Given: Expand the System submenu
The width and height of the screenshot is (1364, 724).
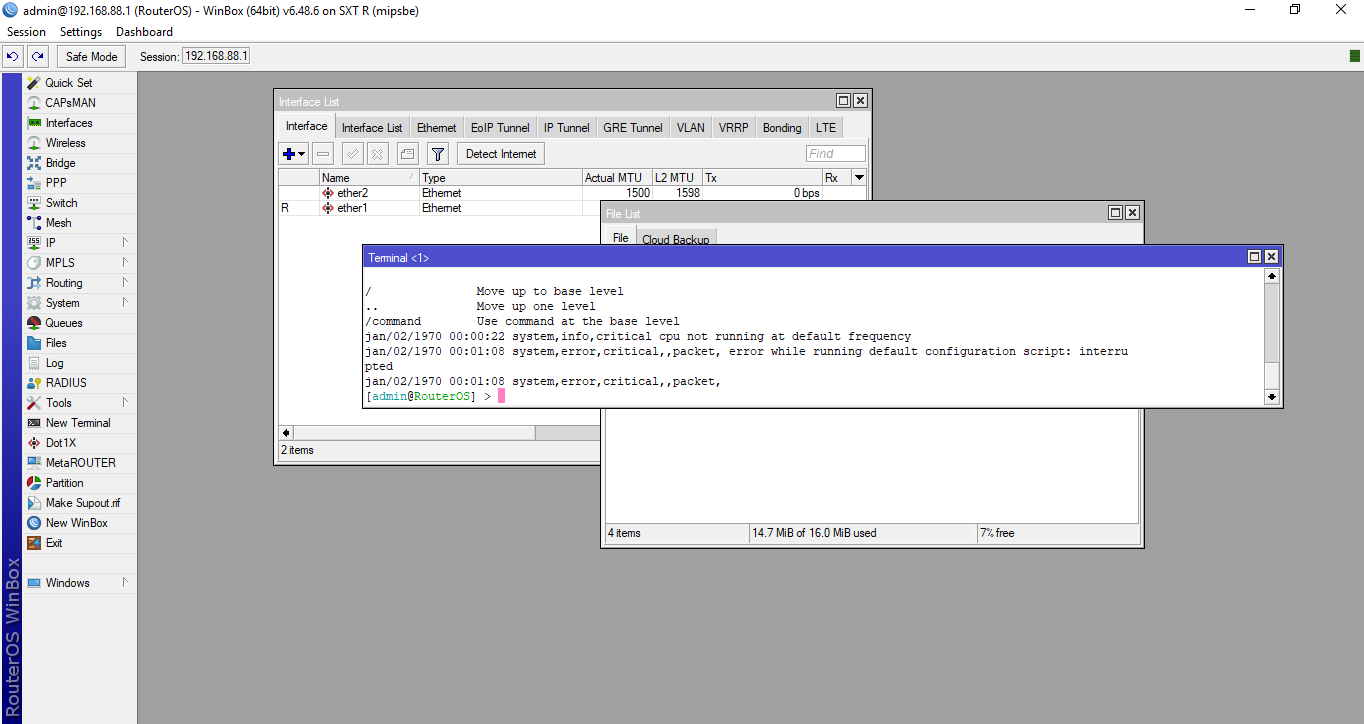Looking at the screenshot, I should [x=125, y=303].
